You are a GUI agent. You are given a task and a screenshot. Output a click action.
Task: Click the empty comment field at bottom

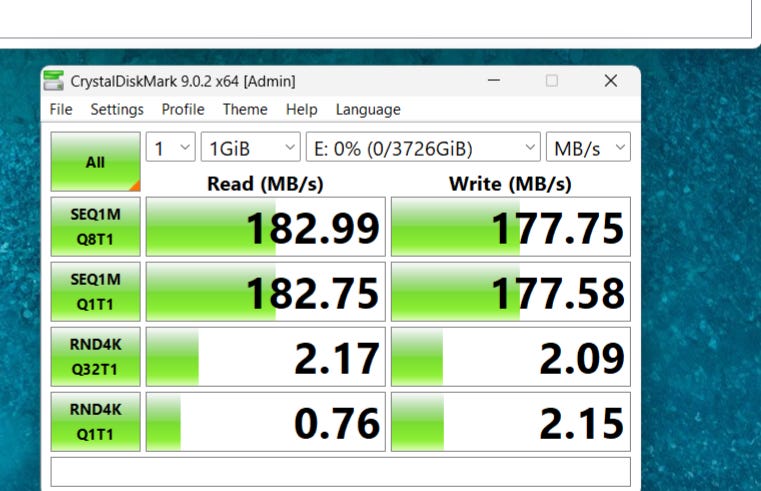341,472
